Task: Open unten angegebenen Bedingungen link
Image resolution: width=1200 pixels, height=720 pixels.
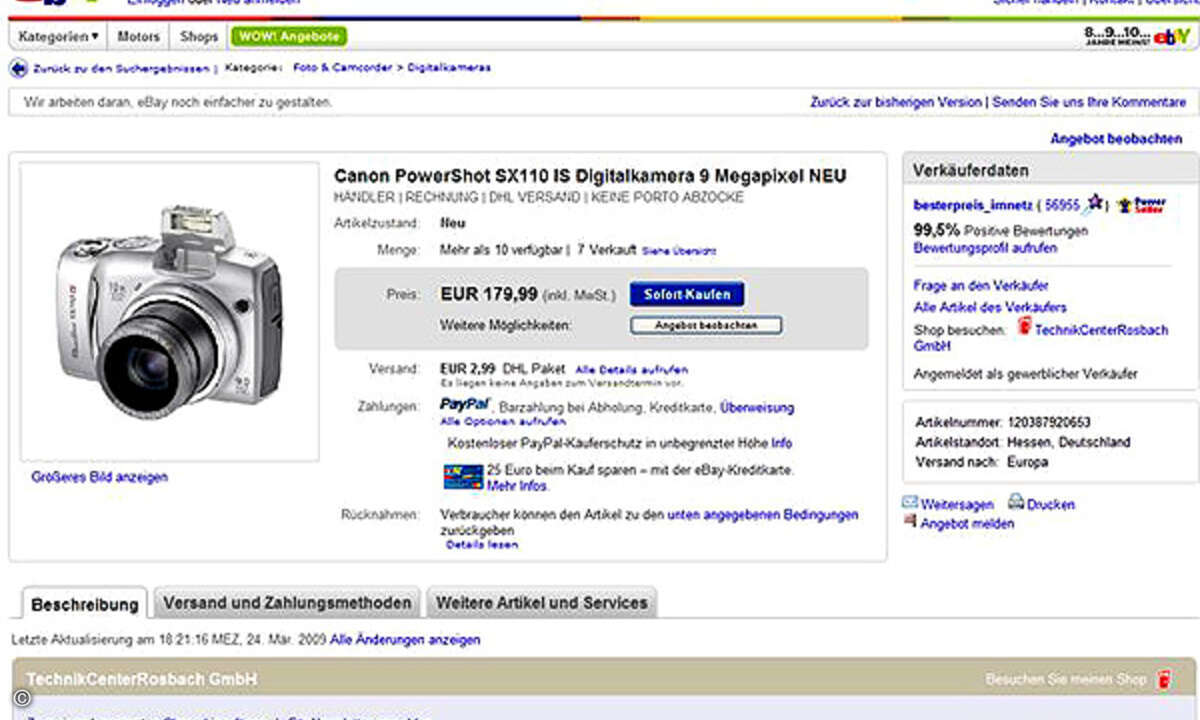Action: [x=763, y=515]
